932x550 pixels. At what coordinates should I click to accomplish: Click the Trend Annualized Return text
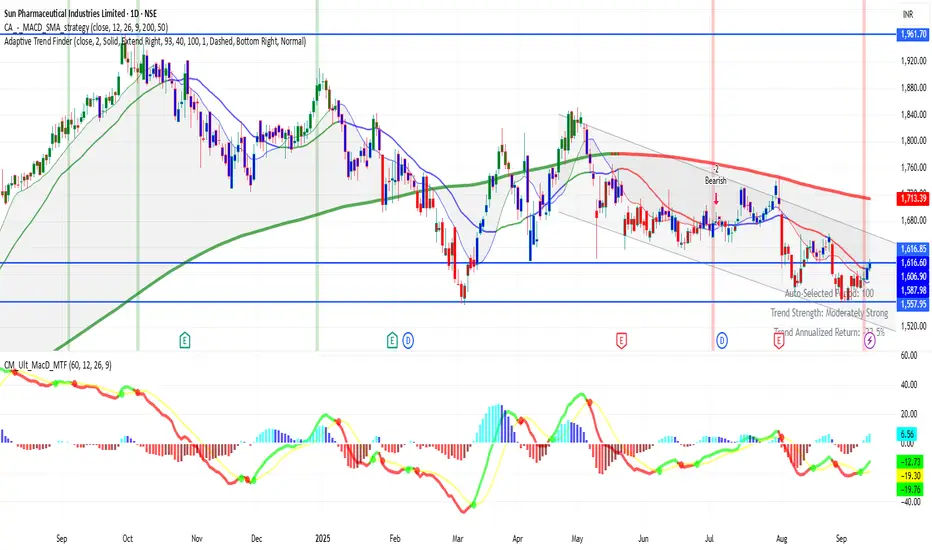pyautogui.click(x=829, y=332)
